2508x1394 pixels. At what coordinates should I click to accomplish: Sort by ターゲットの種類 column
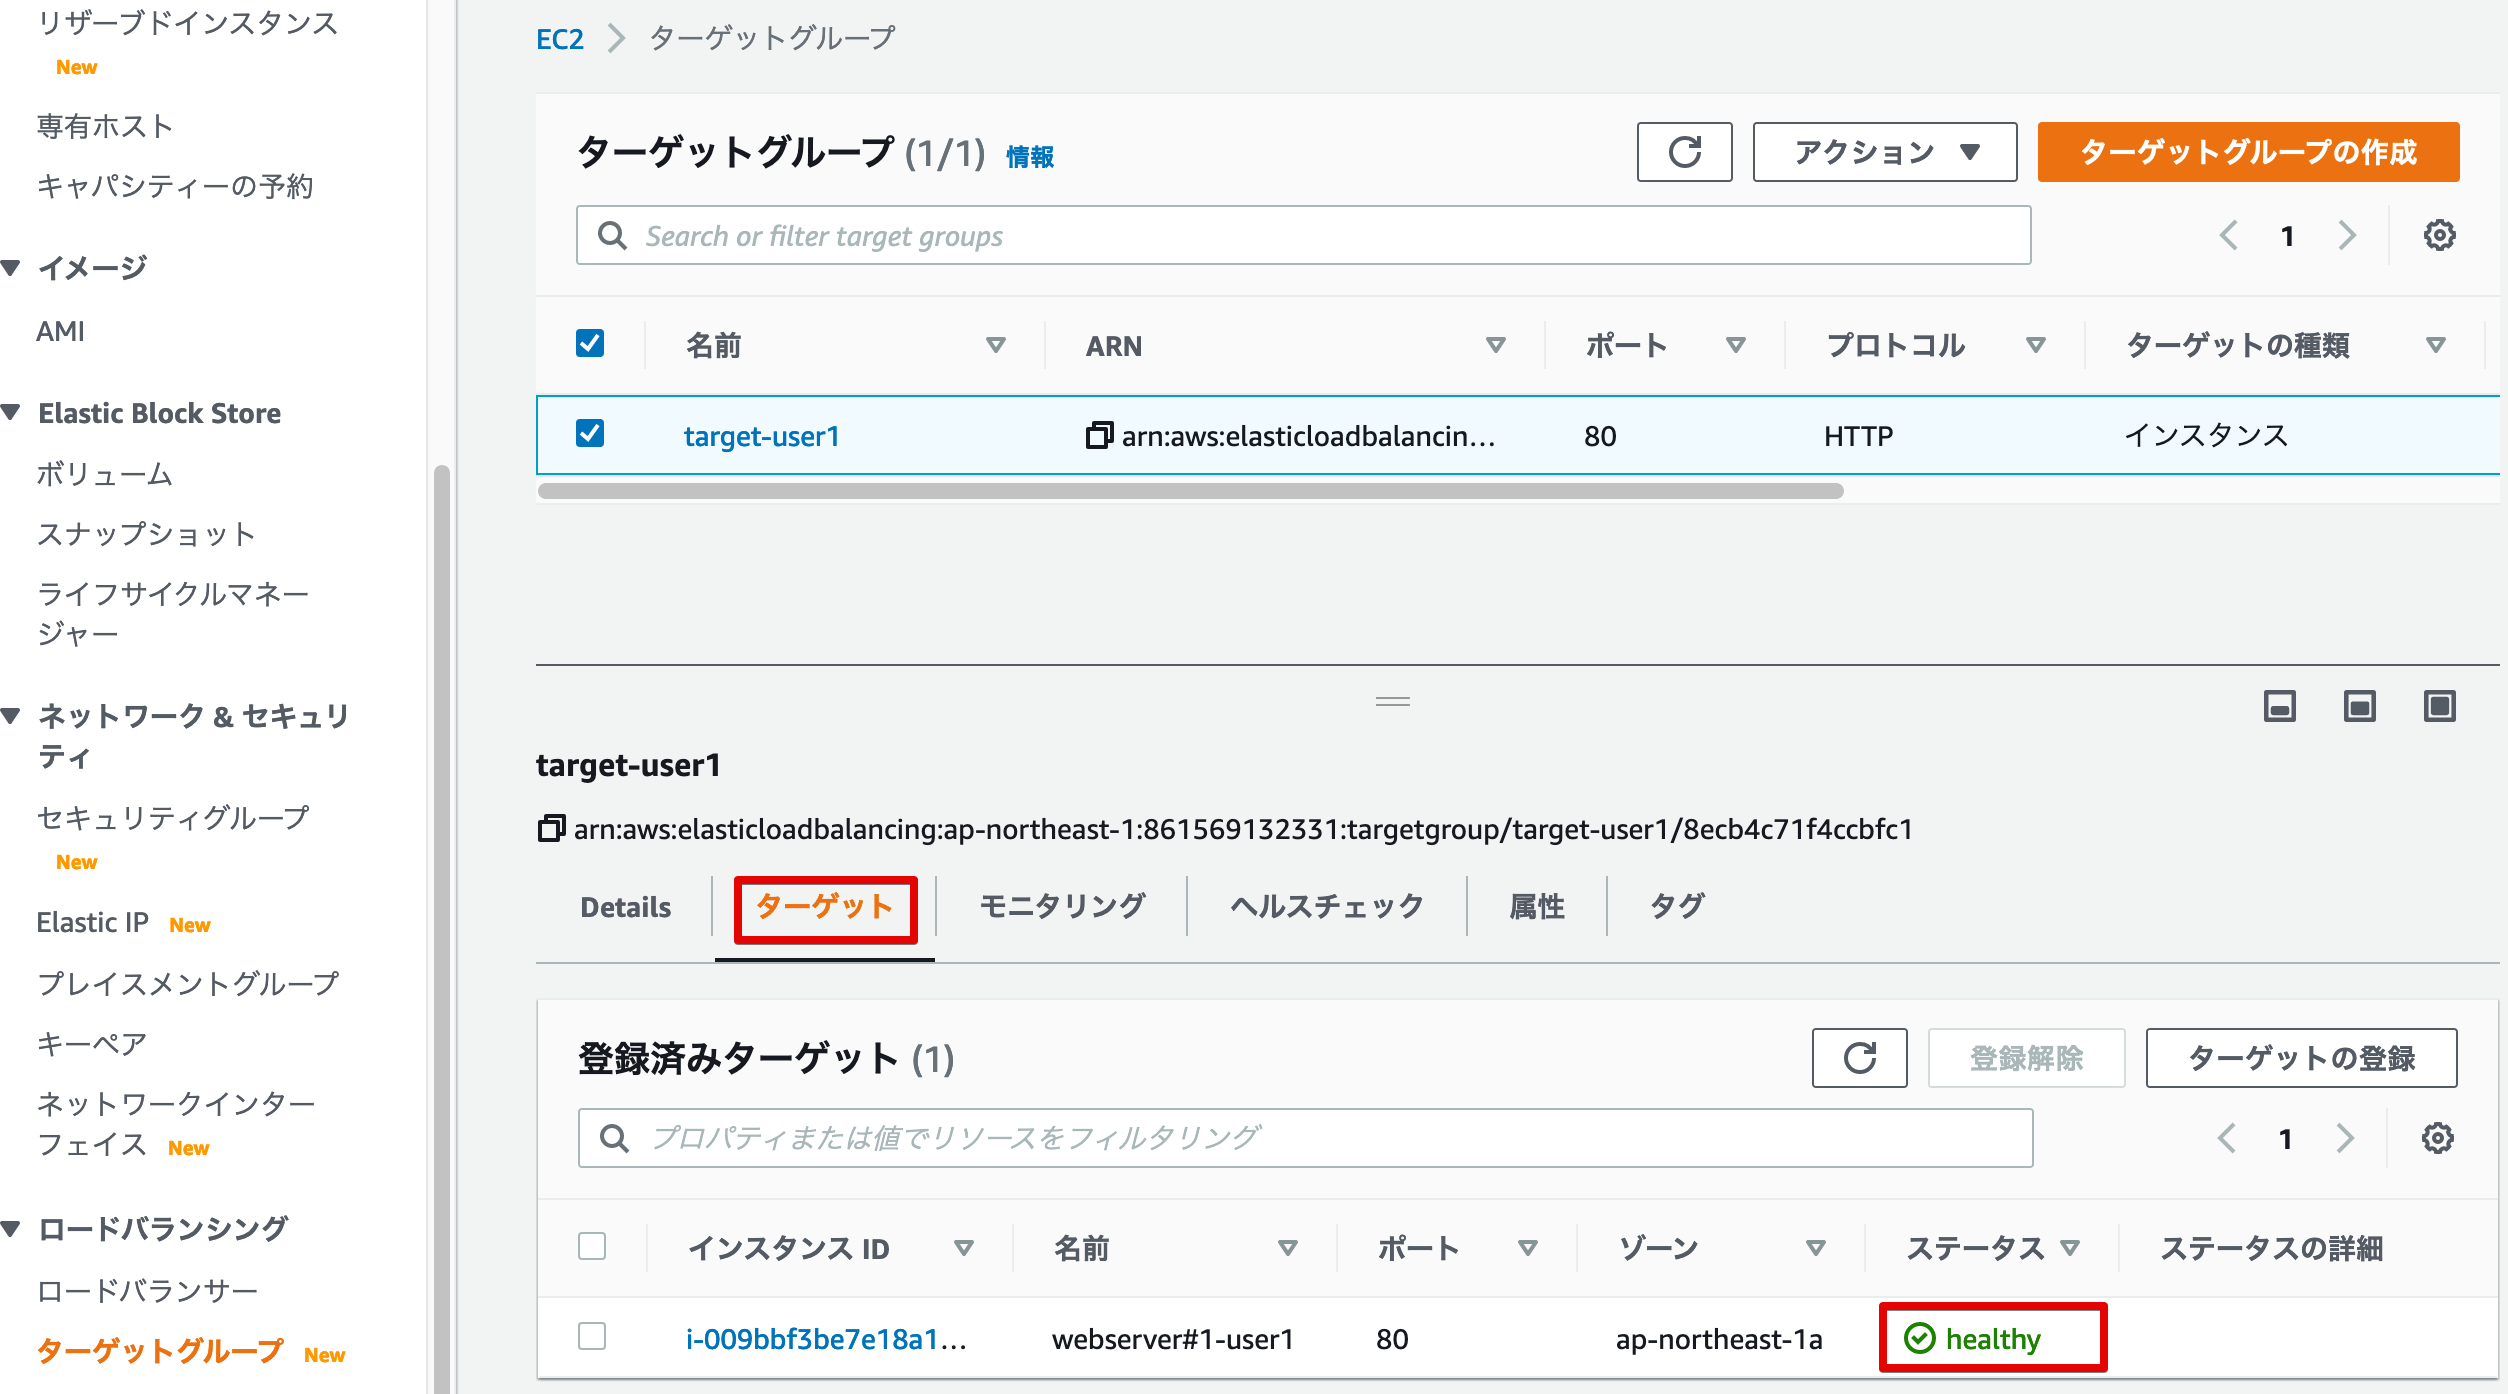click(x=2435, y=345)
